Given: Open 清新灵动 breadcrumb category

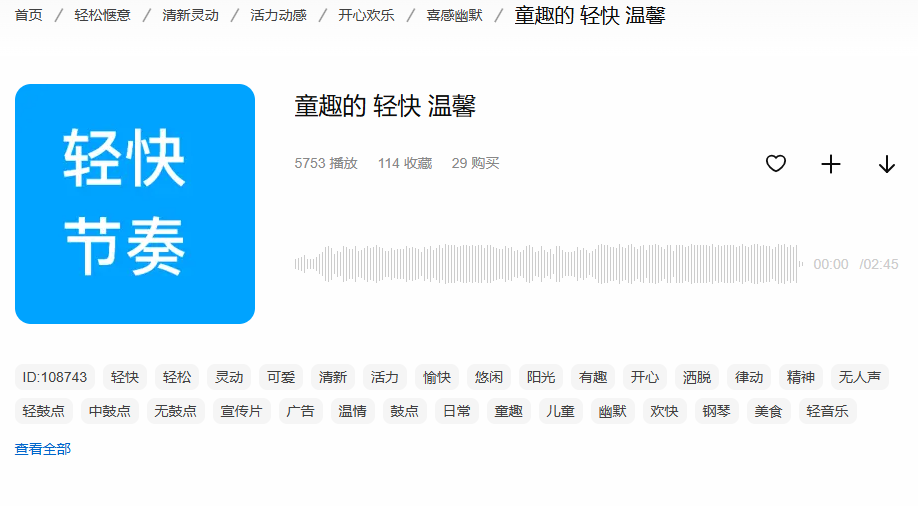Looking at the screenshot, I should tap(190, 15).
